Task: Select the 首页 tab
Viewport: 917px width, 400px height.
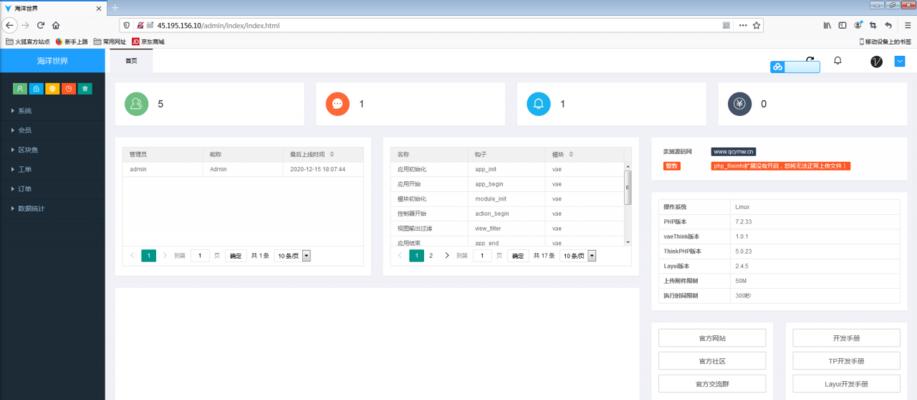Action: 132,61
